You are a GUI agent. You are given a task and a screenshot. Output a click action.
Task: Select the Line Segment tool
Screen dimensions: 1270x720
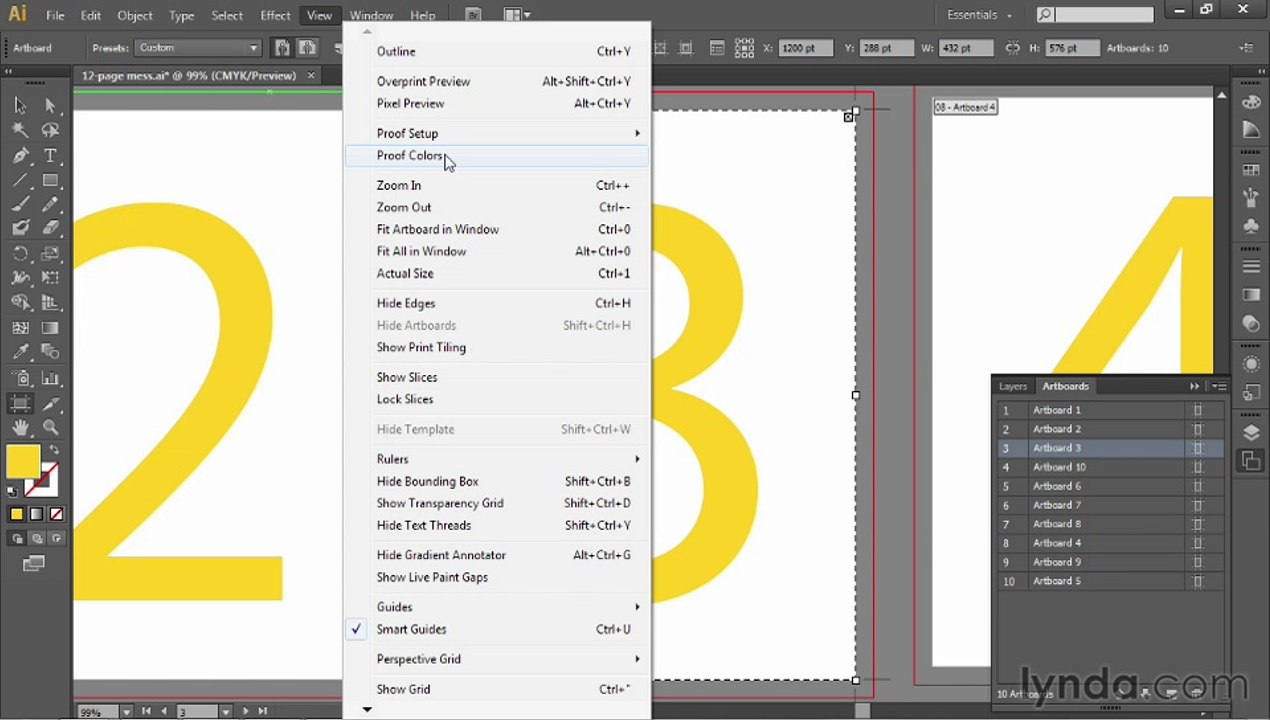point(20,180)
